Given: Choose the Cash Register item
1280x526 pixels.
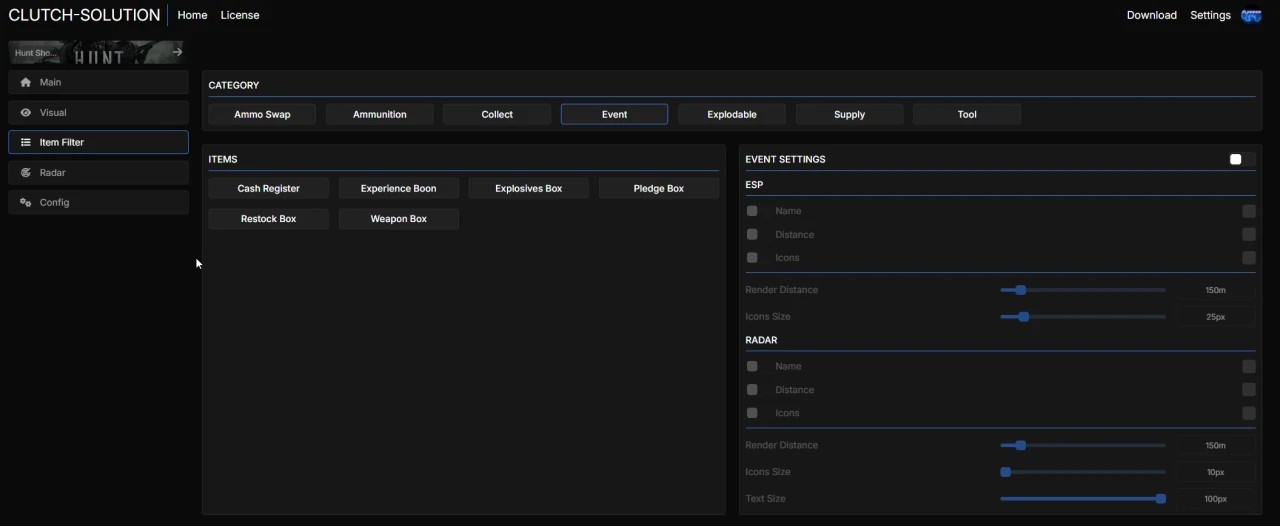Looking at the screenshot, I should click(268, 188).
